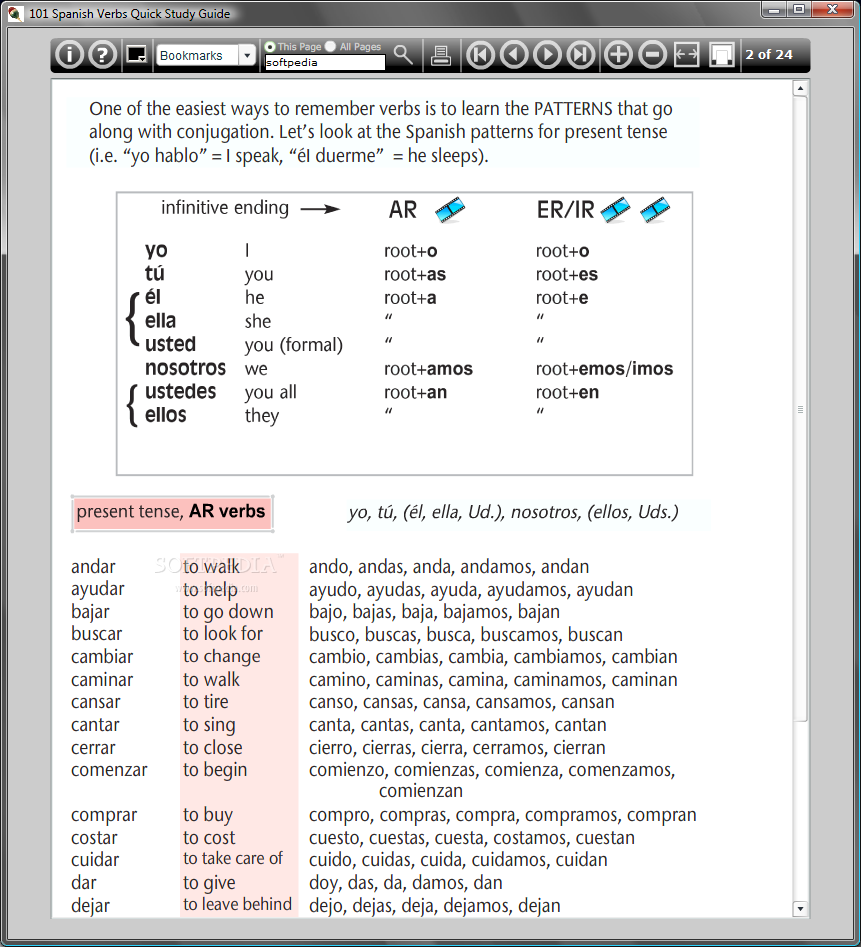Image resolution: width=861 pixels, height=947 pixels.
Task: Click the verb 'costar'
Action: click(94, 838)
